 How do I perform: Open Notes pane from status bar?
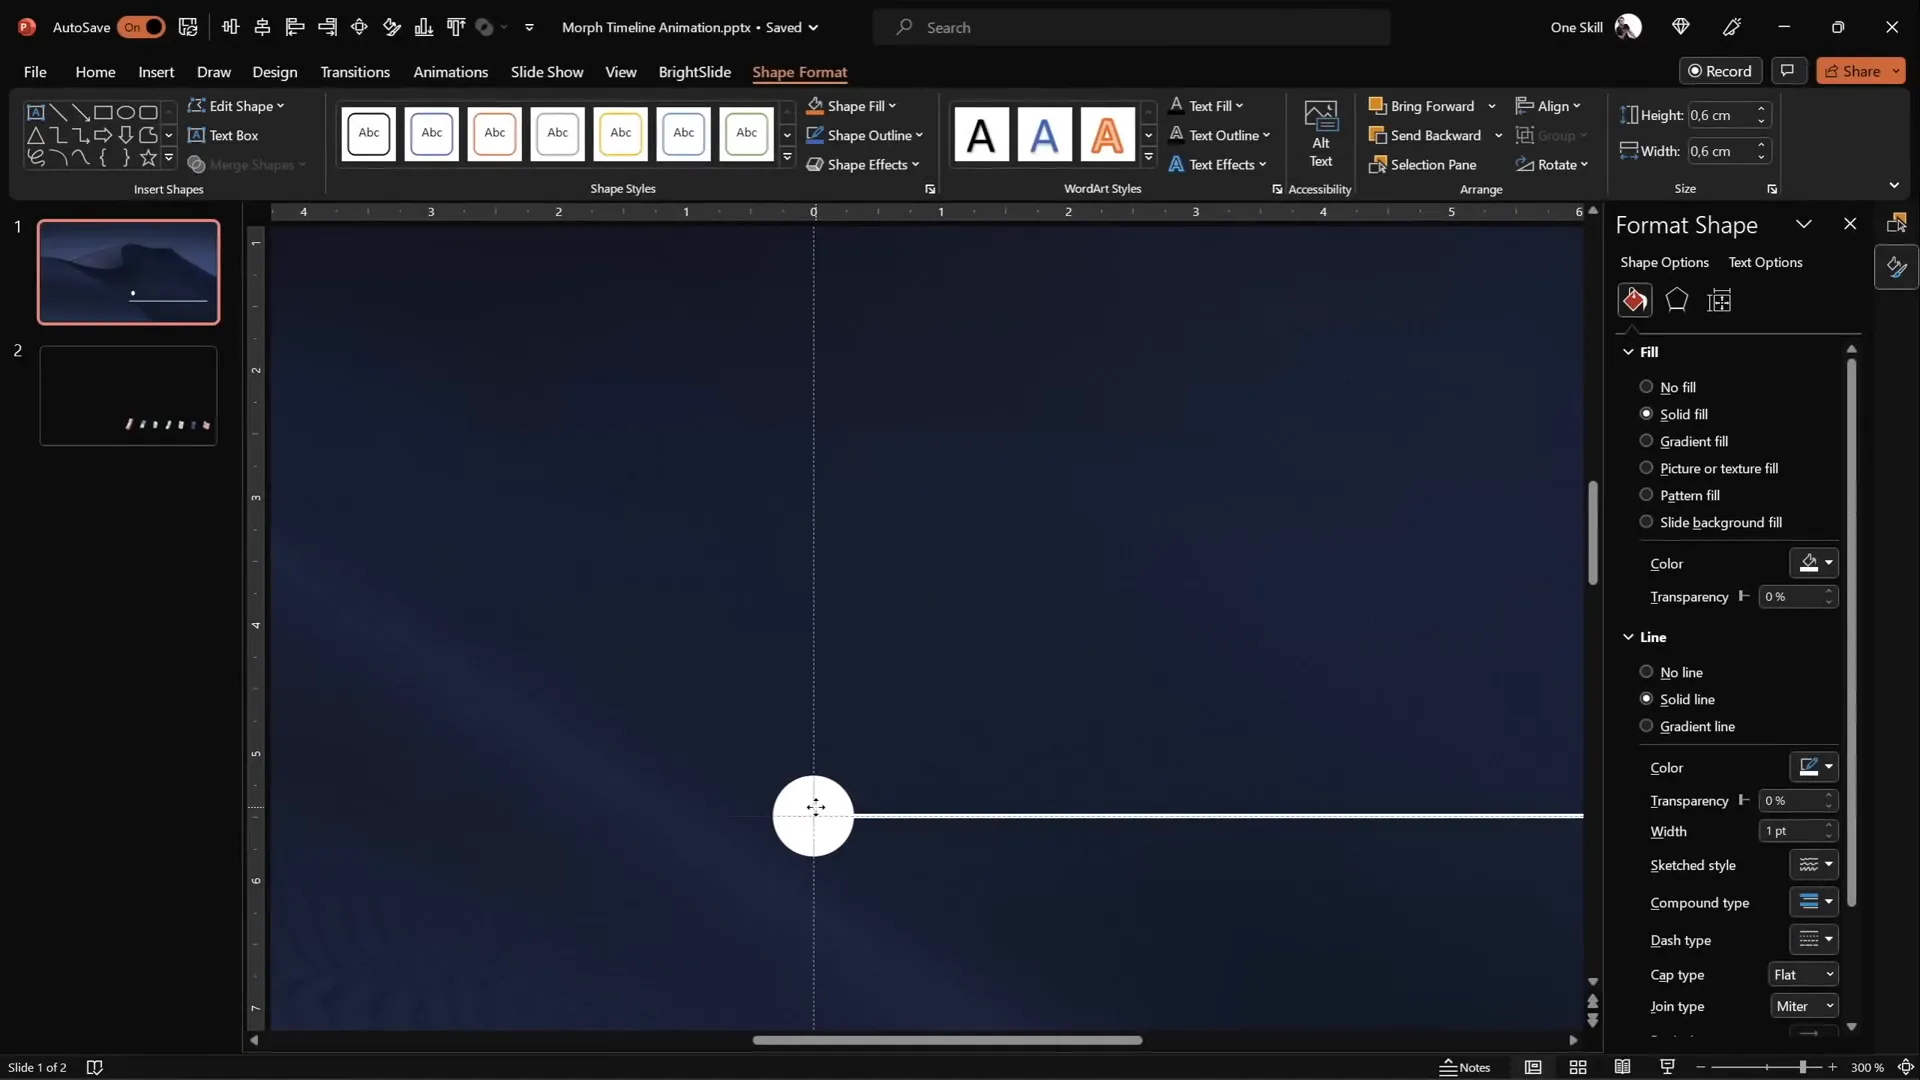pyautogui.click(x=1465, y=1067)
